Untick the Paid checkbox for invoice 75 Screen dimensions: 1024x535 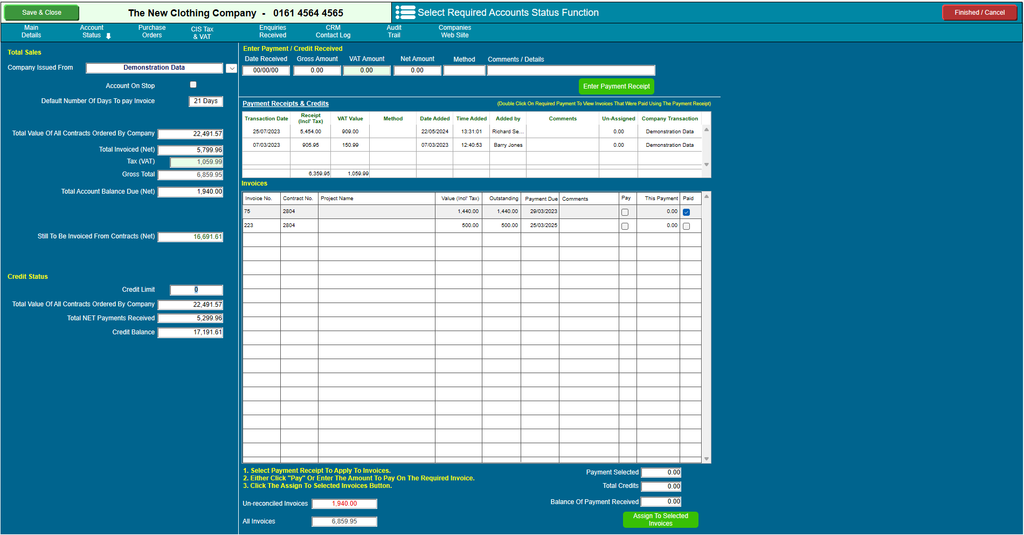click(x=686, y=212)
